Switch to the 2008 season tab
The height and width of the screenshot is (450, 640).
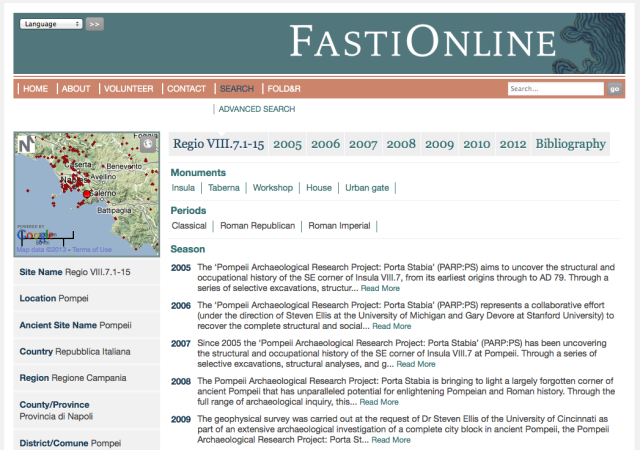tap(401, 145)
